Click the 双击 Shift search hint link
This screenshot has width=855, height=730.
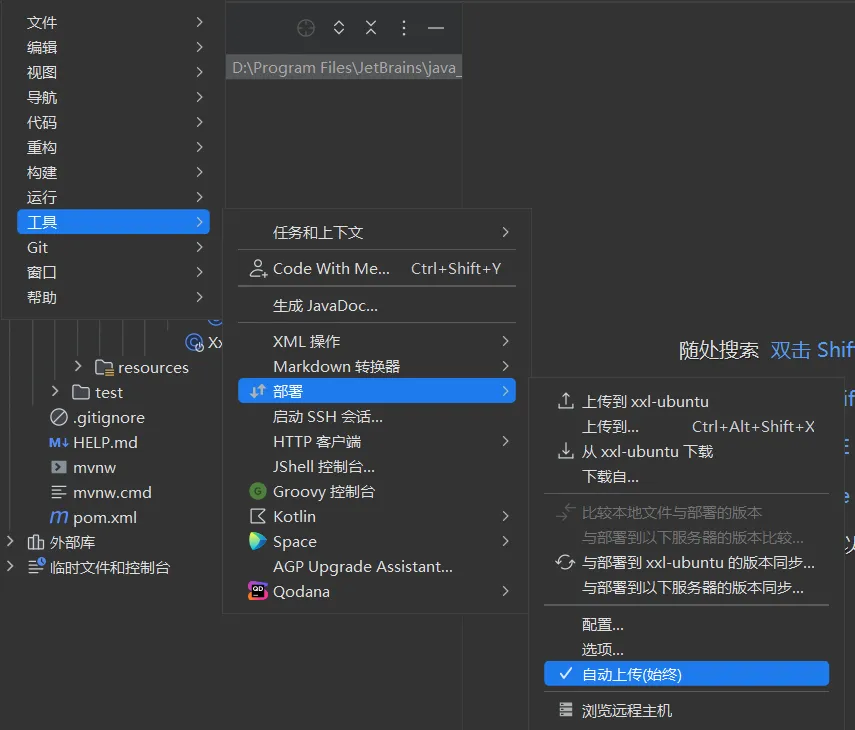812,349
